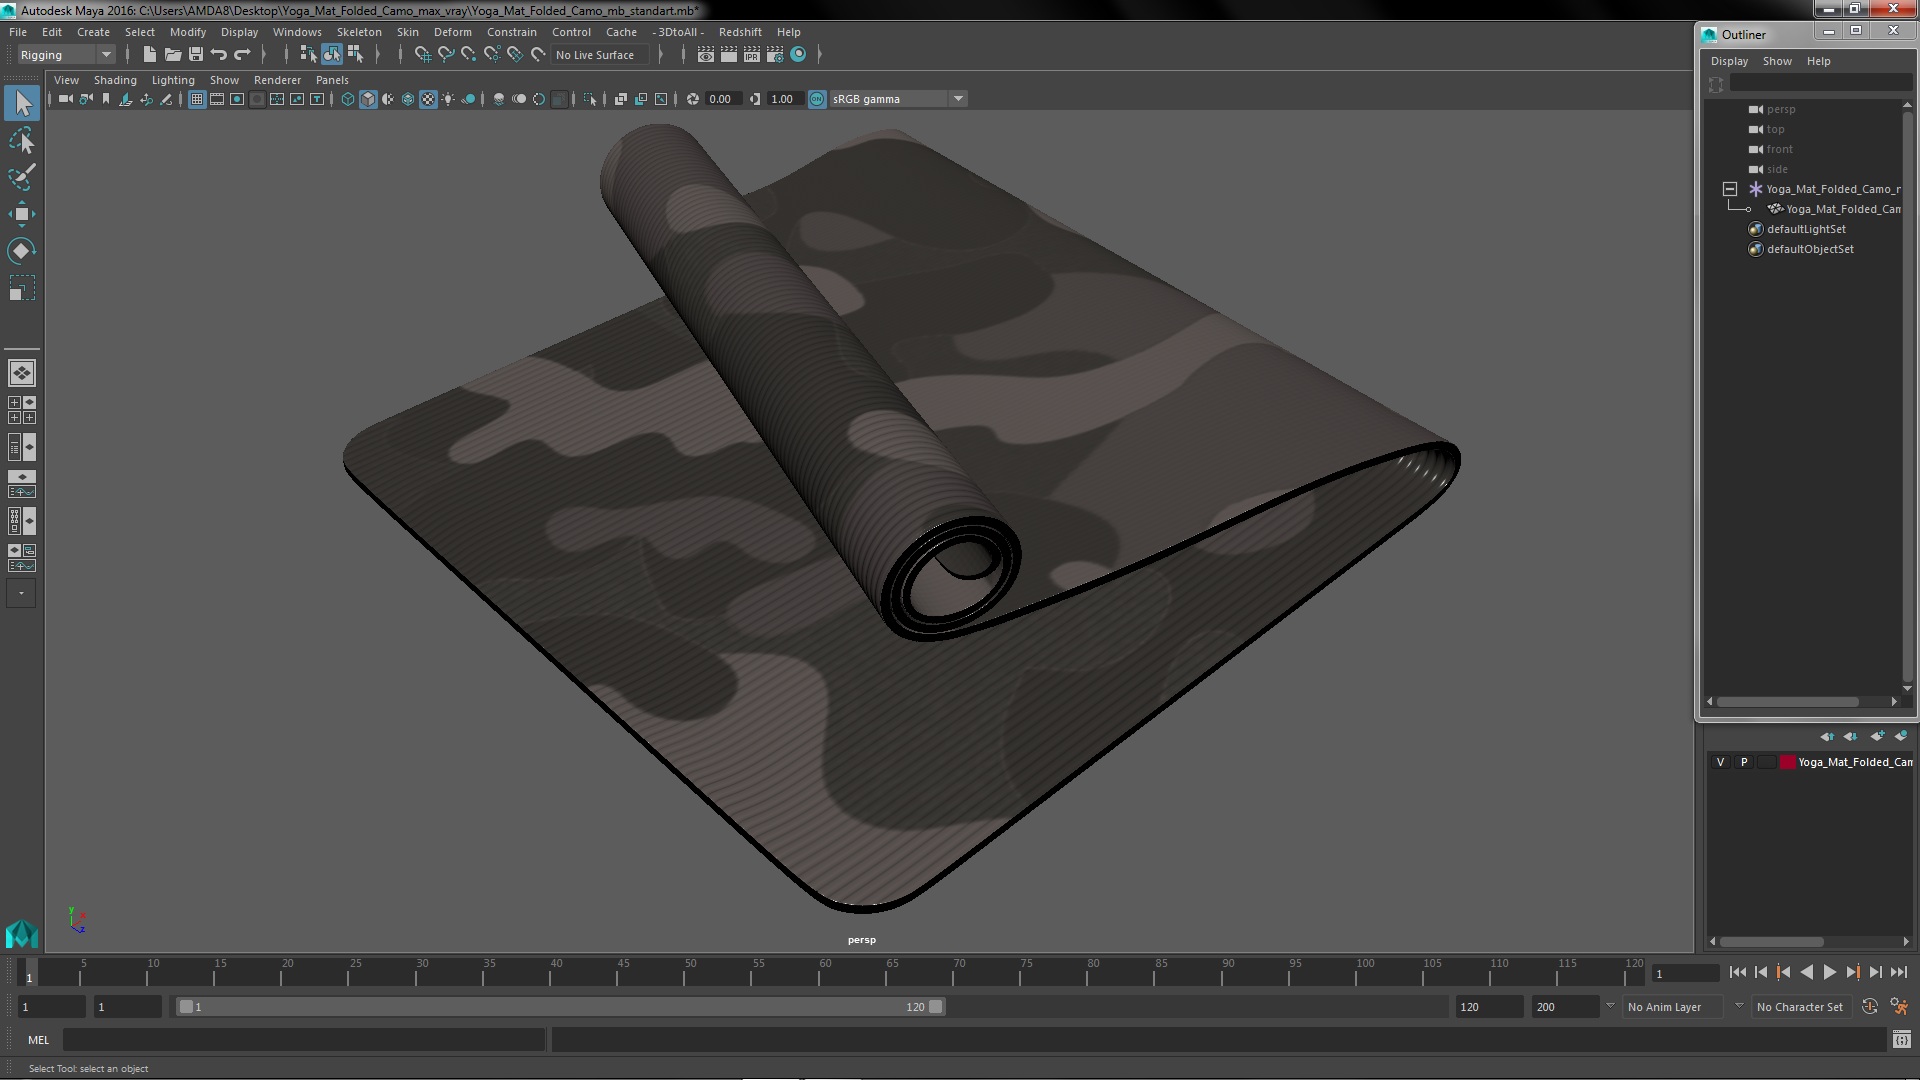Enable snap to curves

pyautogui.click(x=446, y=55)
